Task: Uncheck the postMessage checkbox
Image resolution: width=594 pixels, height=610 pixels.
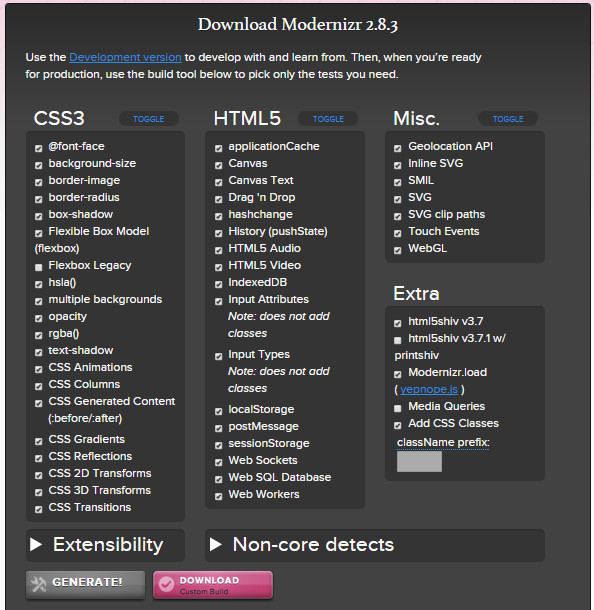Action: coord(219,428)
